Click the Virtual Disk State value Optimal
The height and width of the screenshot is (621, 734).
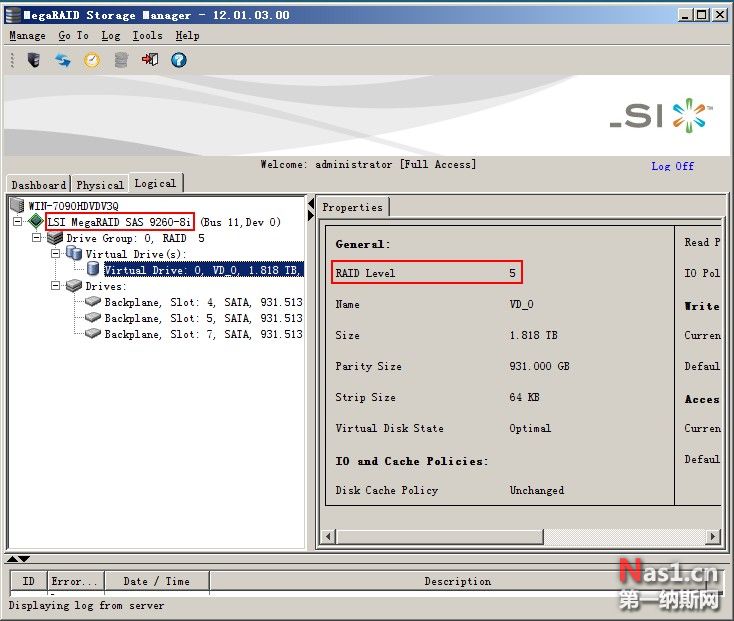pos(530,428)
